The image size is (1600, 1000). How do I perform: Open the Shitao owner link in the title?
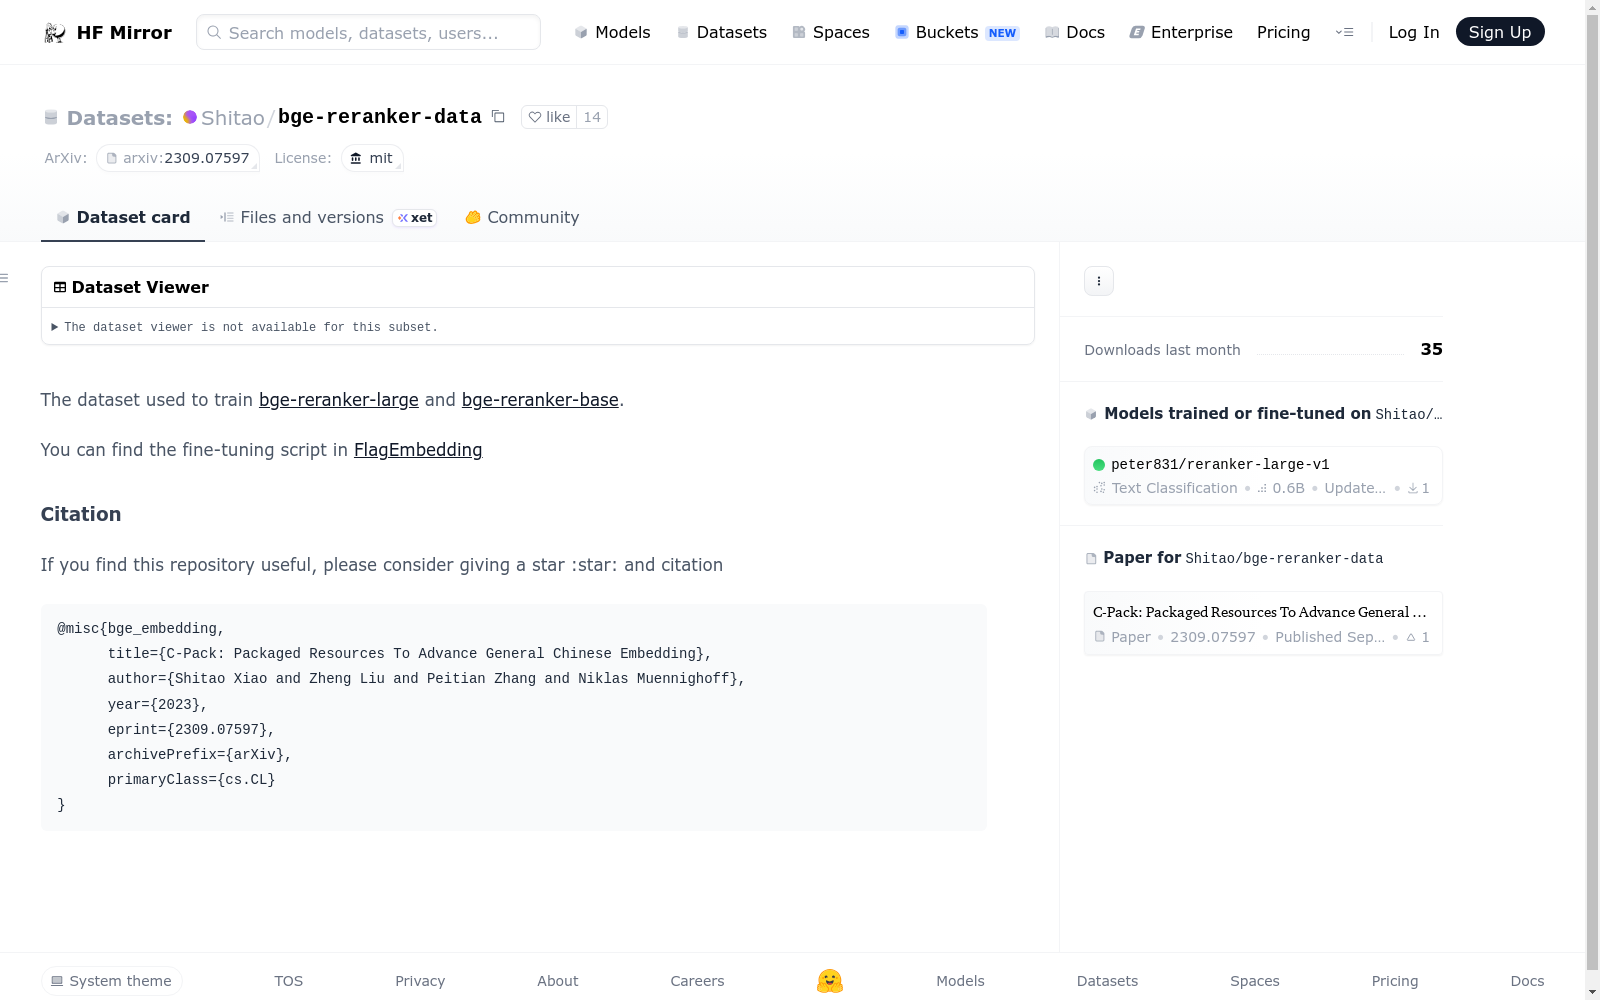(233, 118)
